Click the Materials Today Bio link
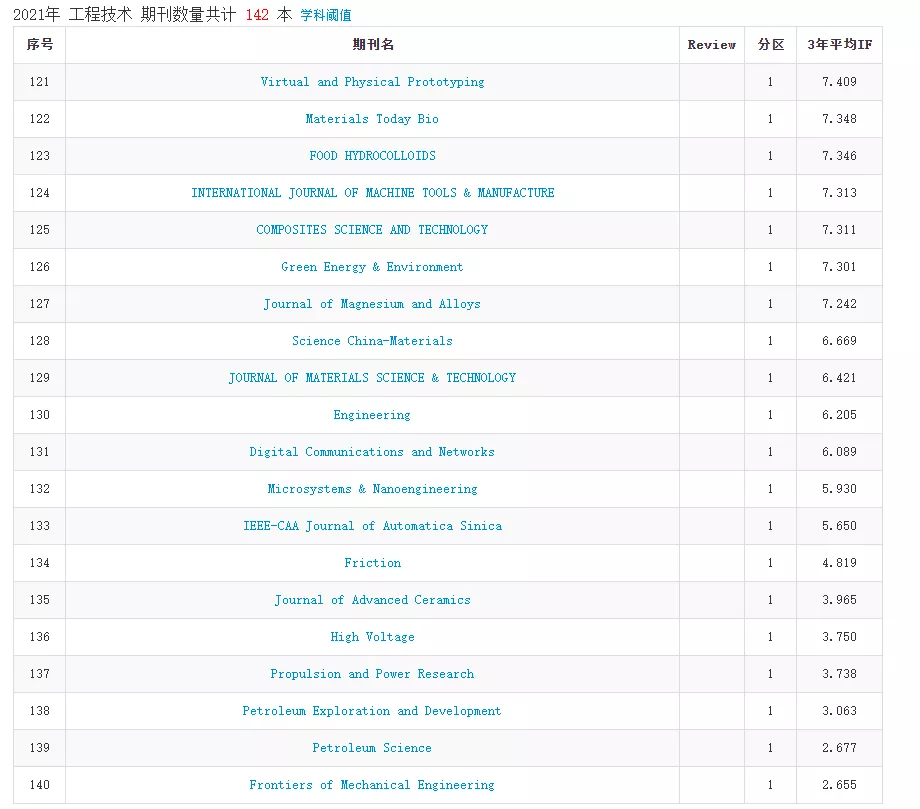Image resolution: width=920 pixels, height=809 pixels. [372, 119]
